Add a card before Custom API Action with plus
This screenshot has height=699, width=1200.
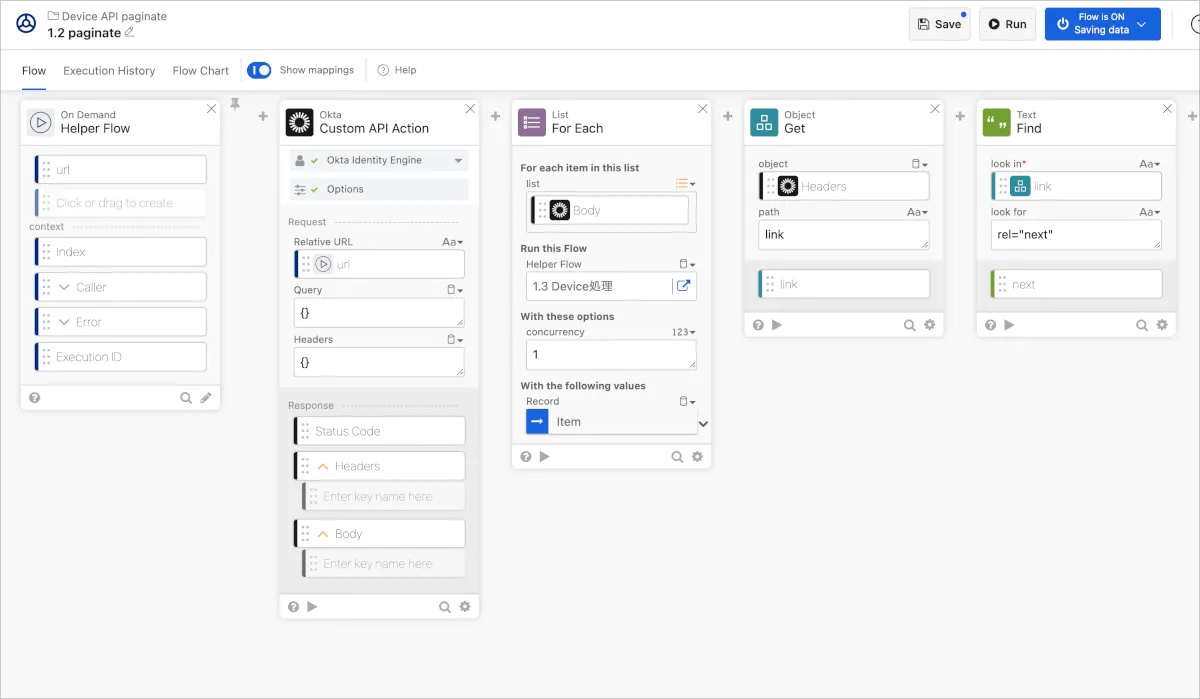263,116
